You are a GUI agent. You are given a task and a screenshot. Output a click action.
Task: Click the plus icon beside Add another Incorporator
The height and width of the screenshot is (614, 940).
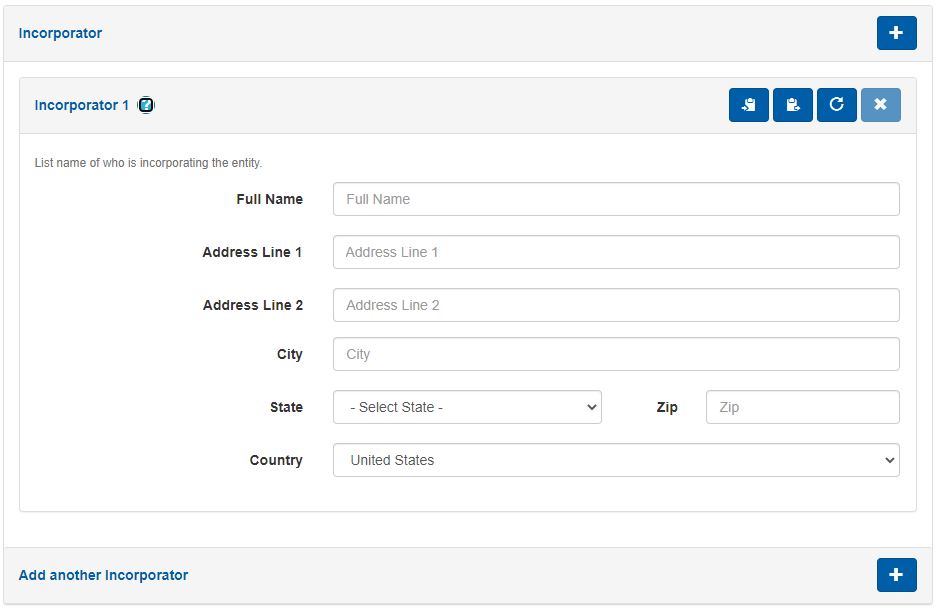(896, 575)
